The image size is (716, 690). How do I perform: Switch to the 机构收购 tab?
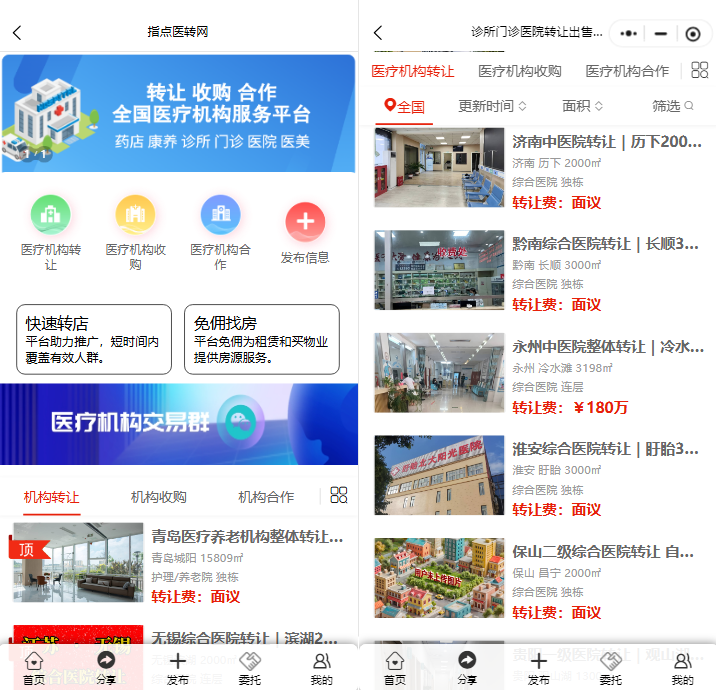click(x=158, y=497)
